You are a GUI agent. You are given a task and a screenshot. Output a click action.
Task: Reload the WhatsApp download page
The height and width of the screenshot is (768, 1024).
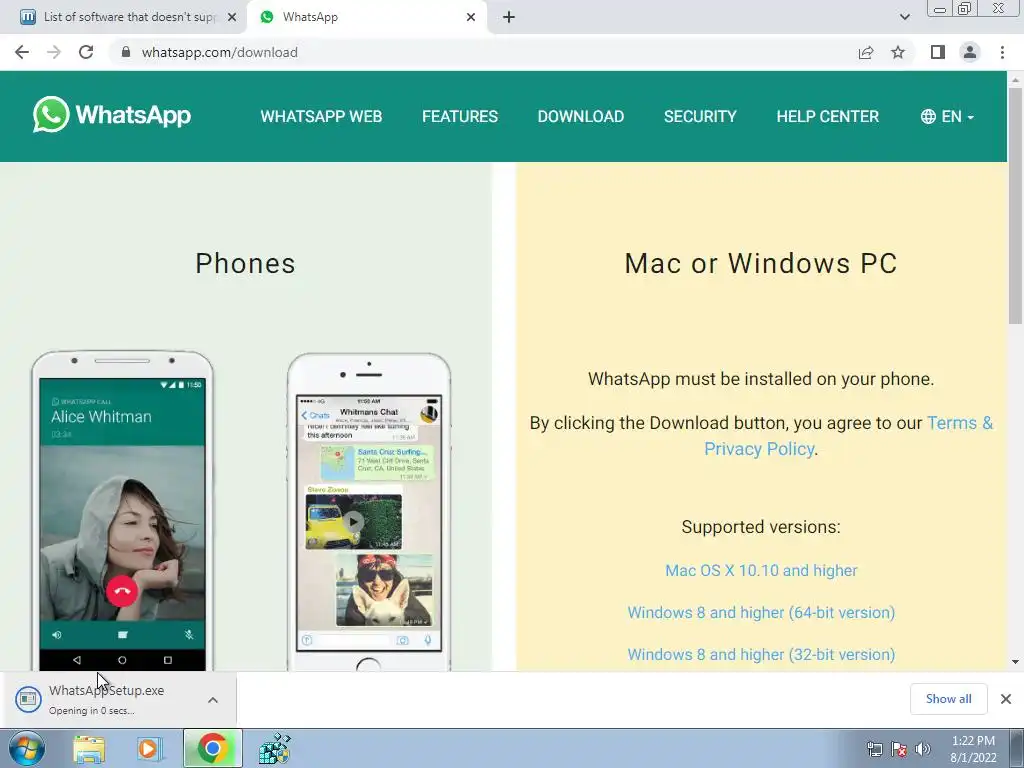86,52
